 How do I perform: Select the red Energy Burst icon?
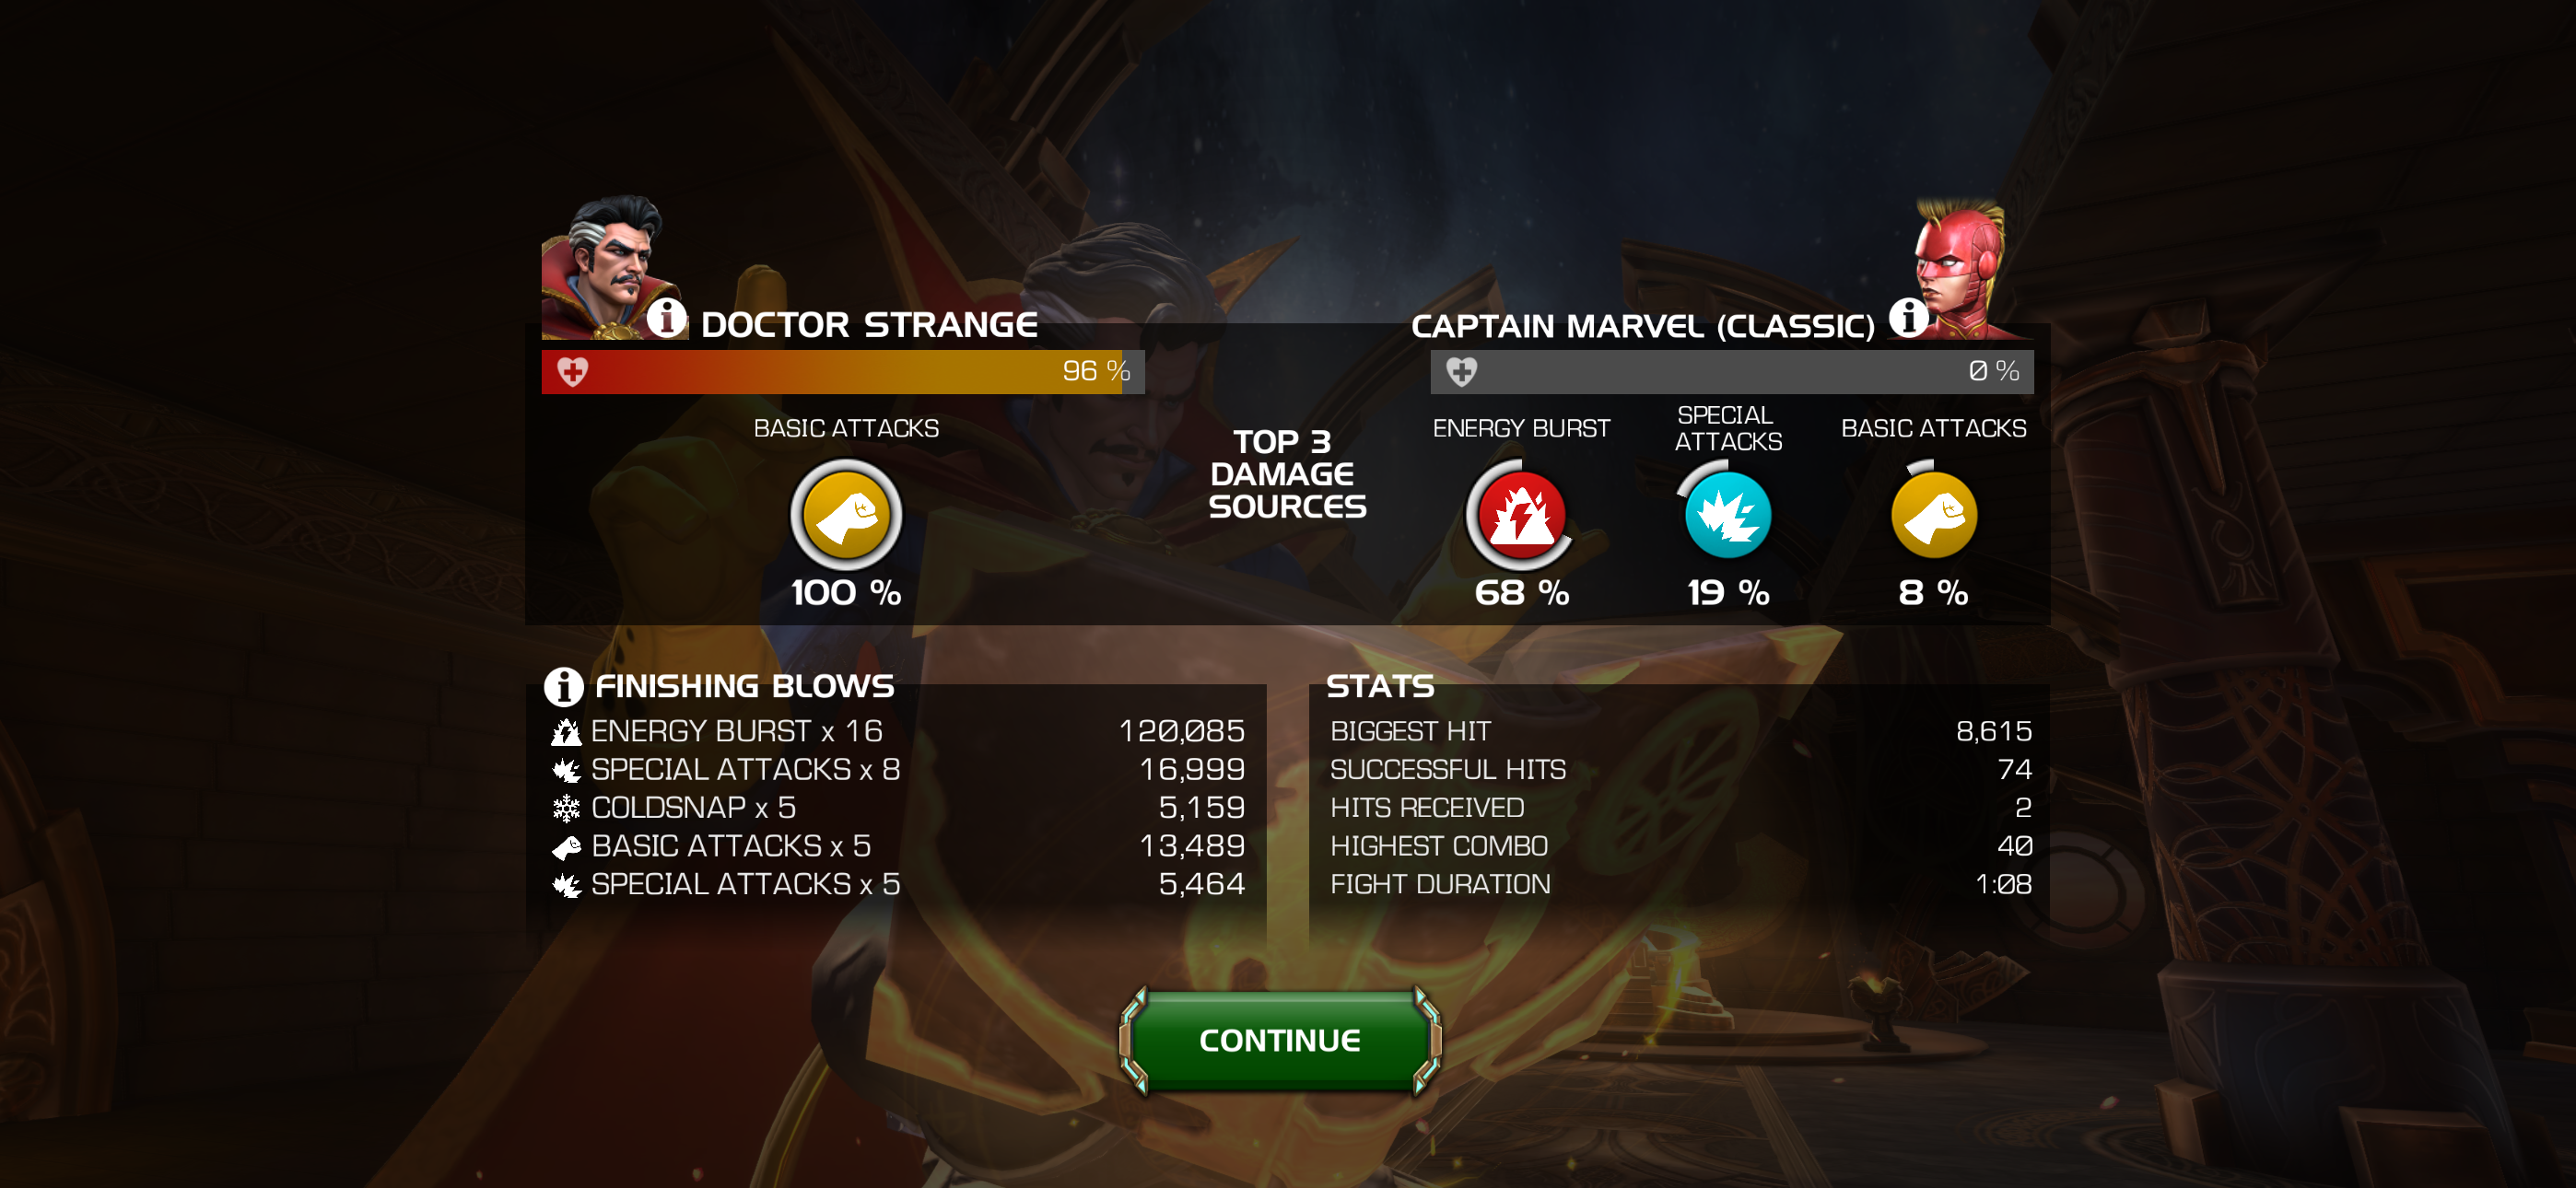coord(1521,514)
